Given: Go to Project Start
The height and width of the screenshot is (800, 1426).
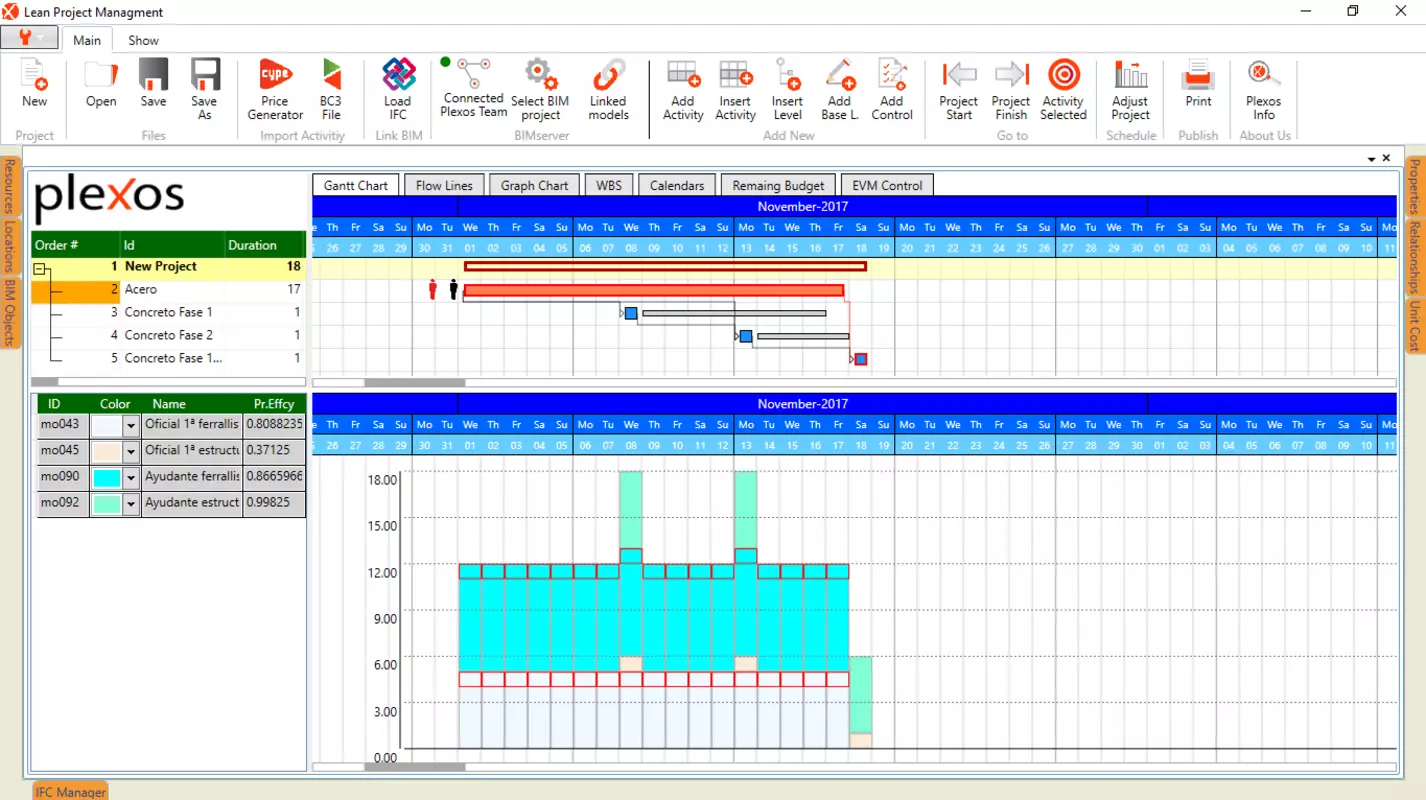Looking at the screenshot, I should coord(959,90).
